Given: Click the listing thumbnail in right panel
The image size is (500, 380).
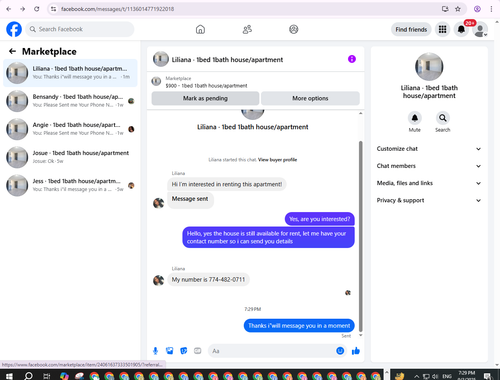Looking at the screenshot, I should 429,67.
